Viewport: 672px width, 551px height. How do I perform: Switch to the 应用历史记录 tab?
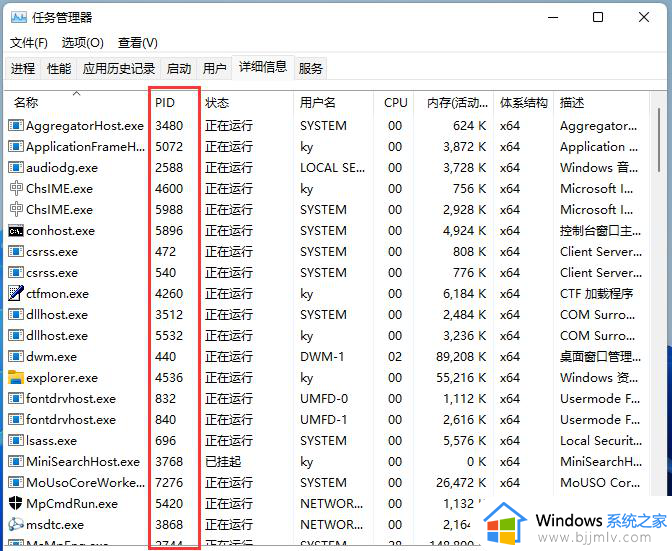(x=119, y=68)
